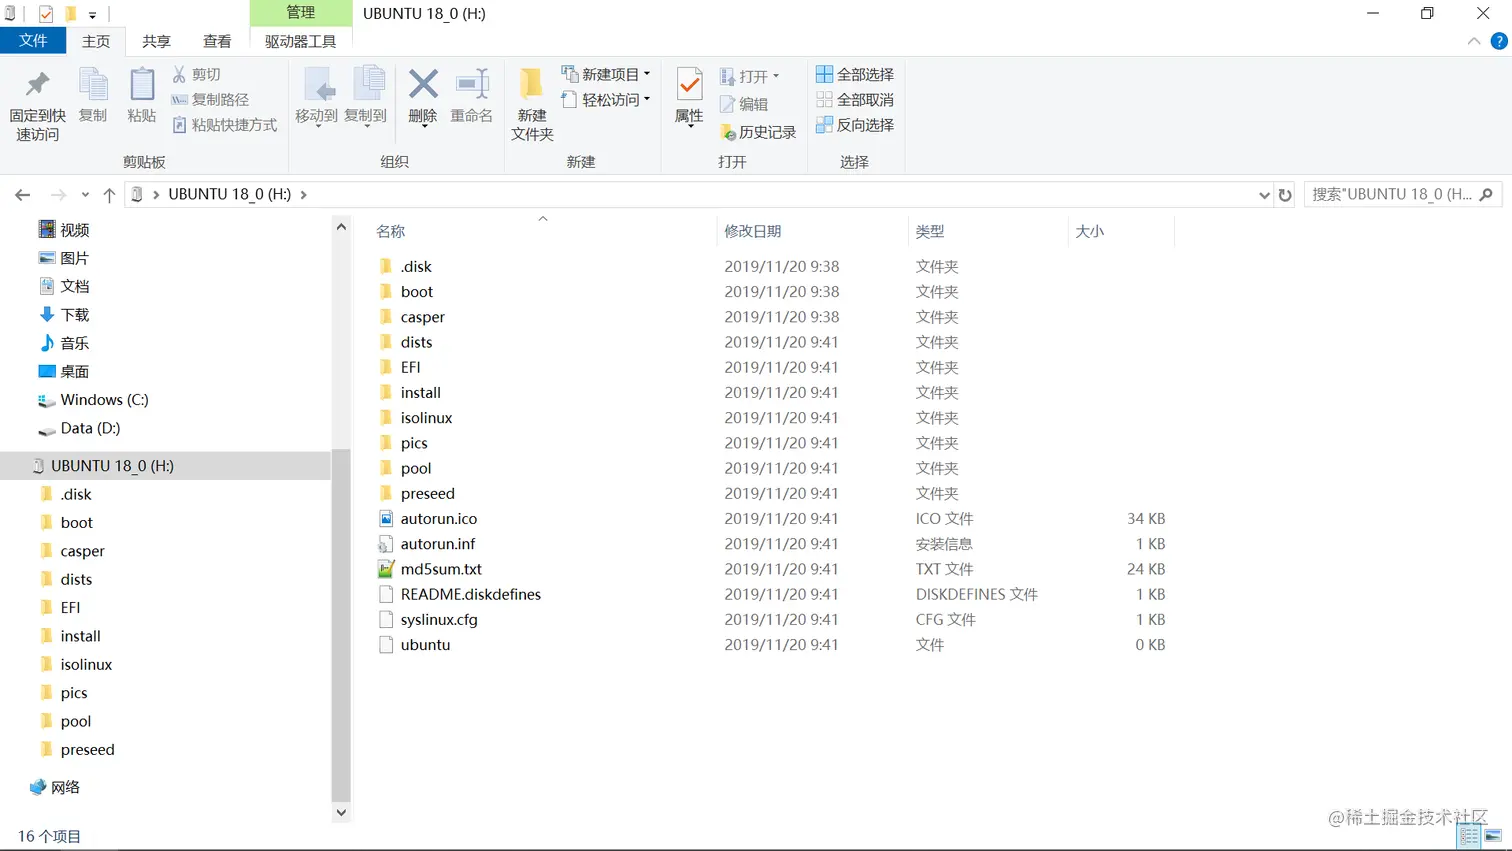Go up one directory level arrow
The height and width of the screenshot is (851, 1512).
click(x=109, y=195)
